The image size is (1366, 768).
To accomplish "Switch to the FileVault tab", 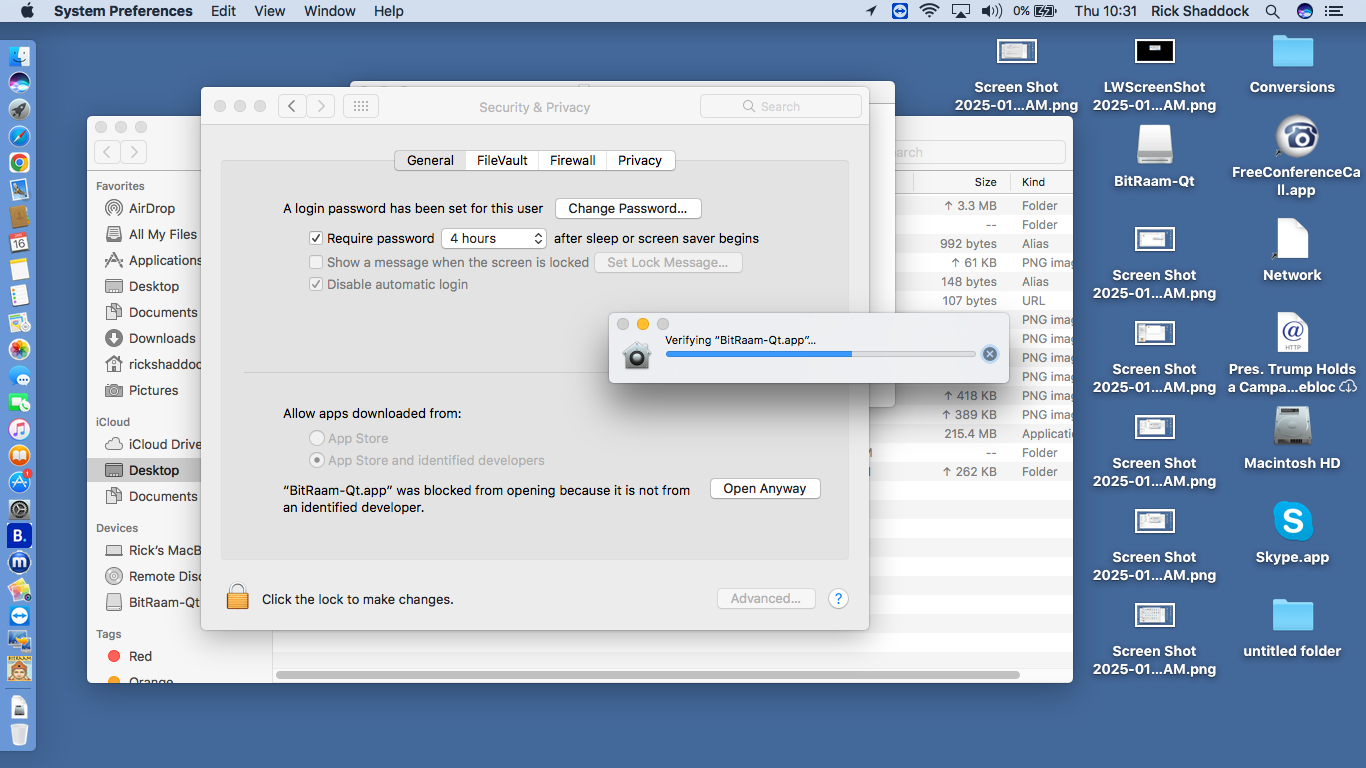I will tap(502, 160).
